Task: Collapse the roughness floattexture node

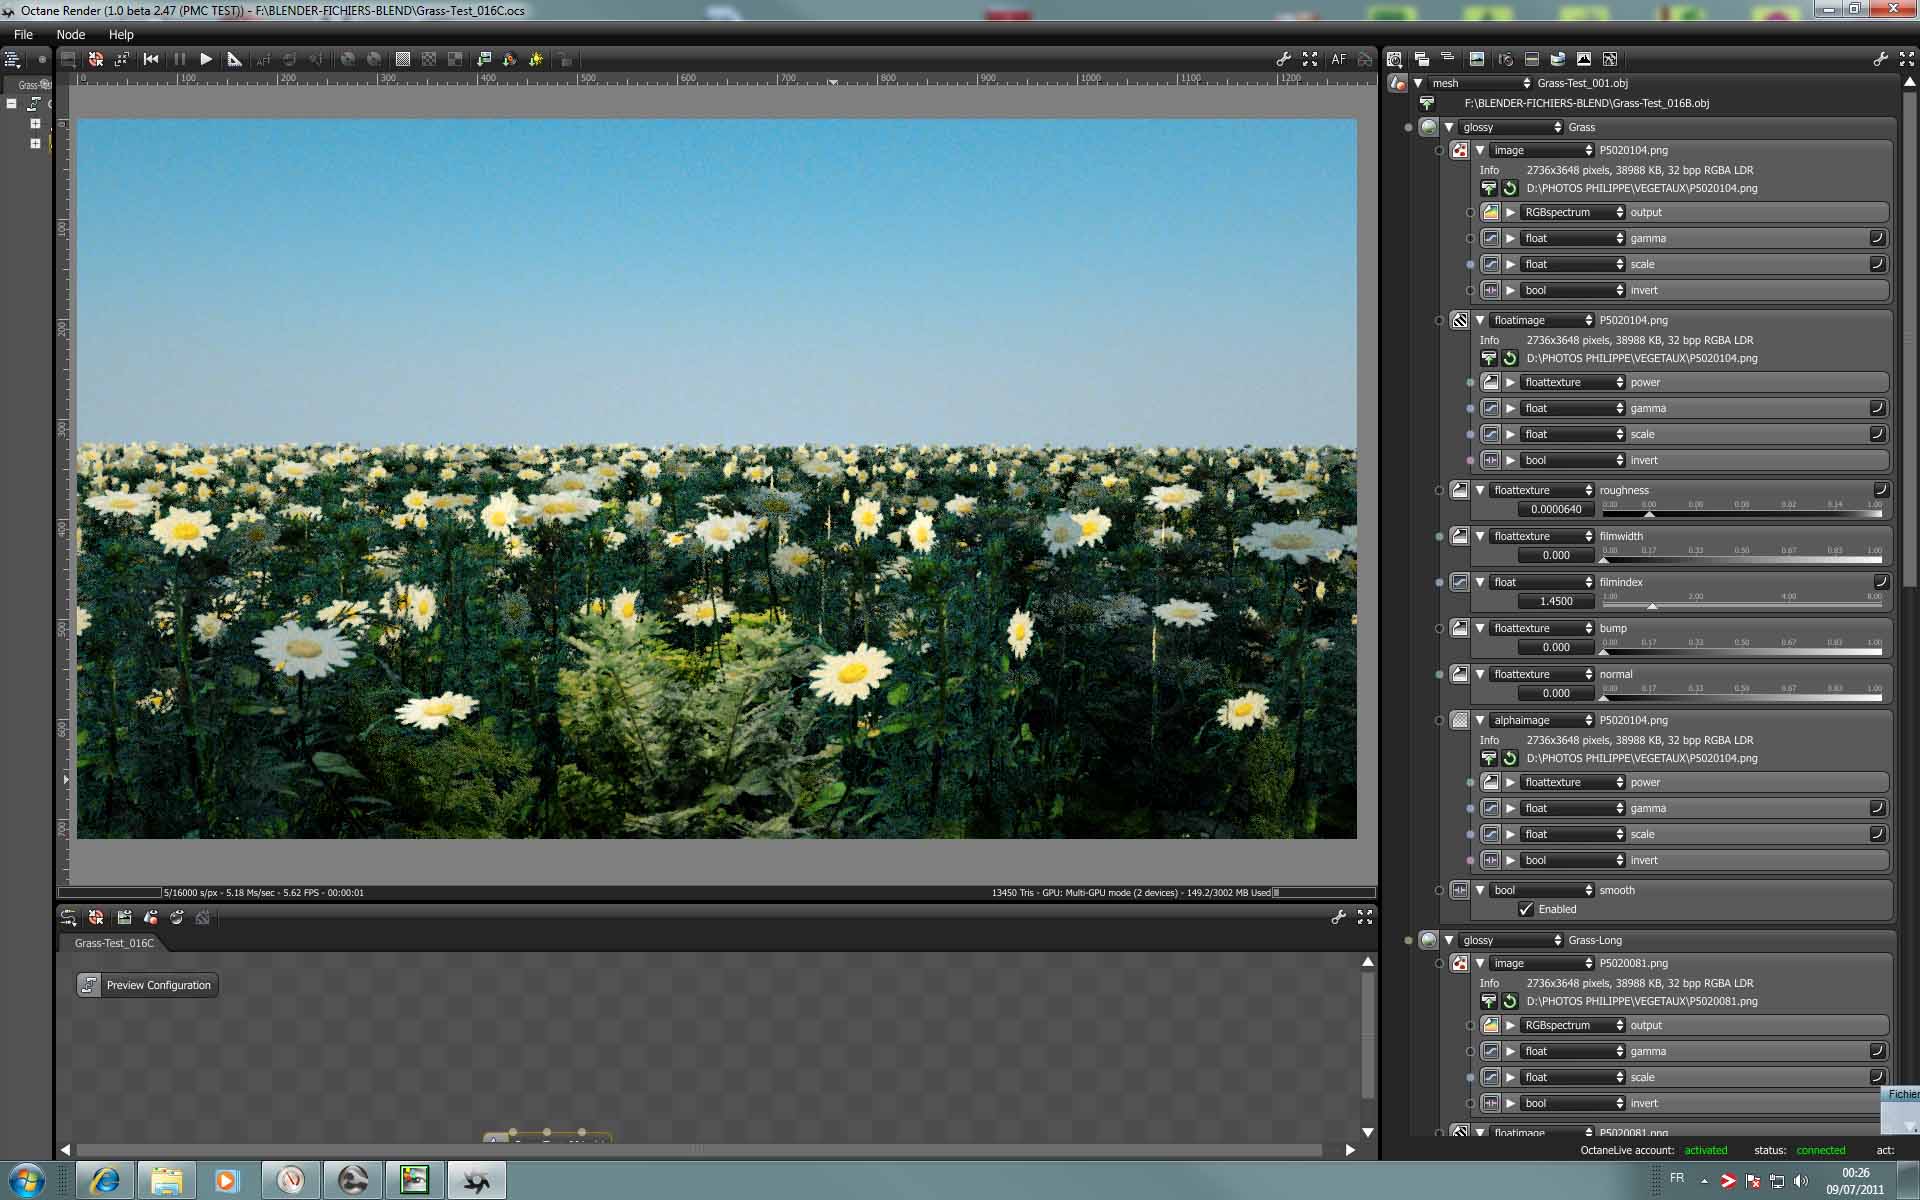Action: 1480,490
